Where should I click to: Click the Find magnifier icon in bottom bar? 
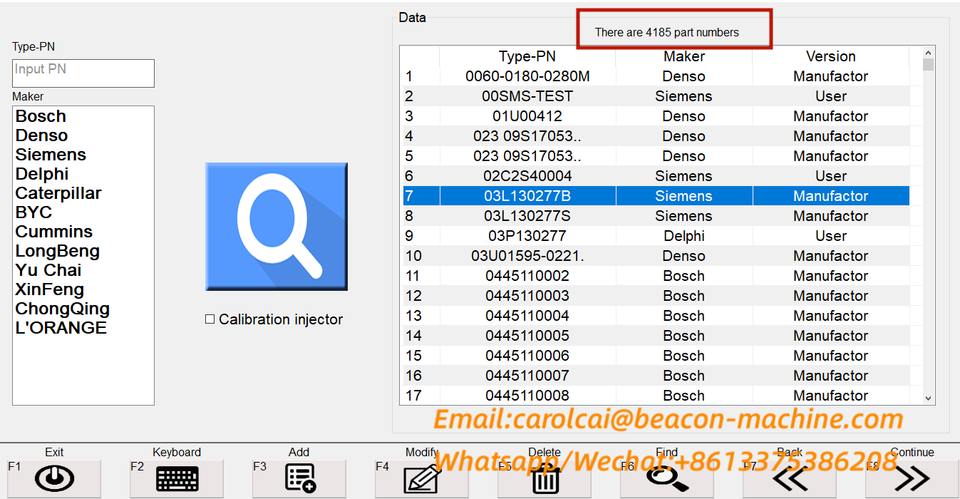(x=667, y=478)
